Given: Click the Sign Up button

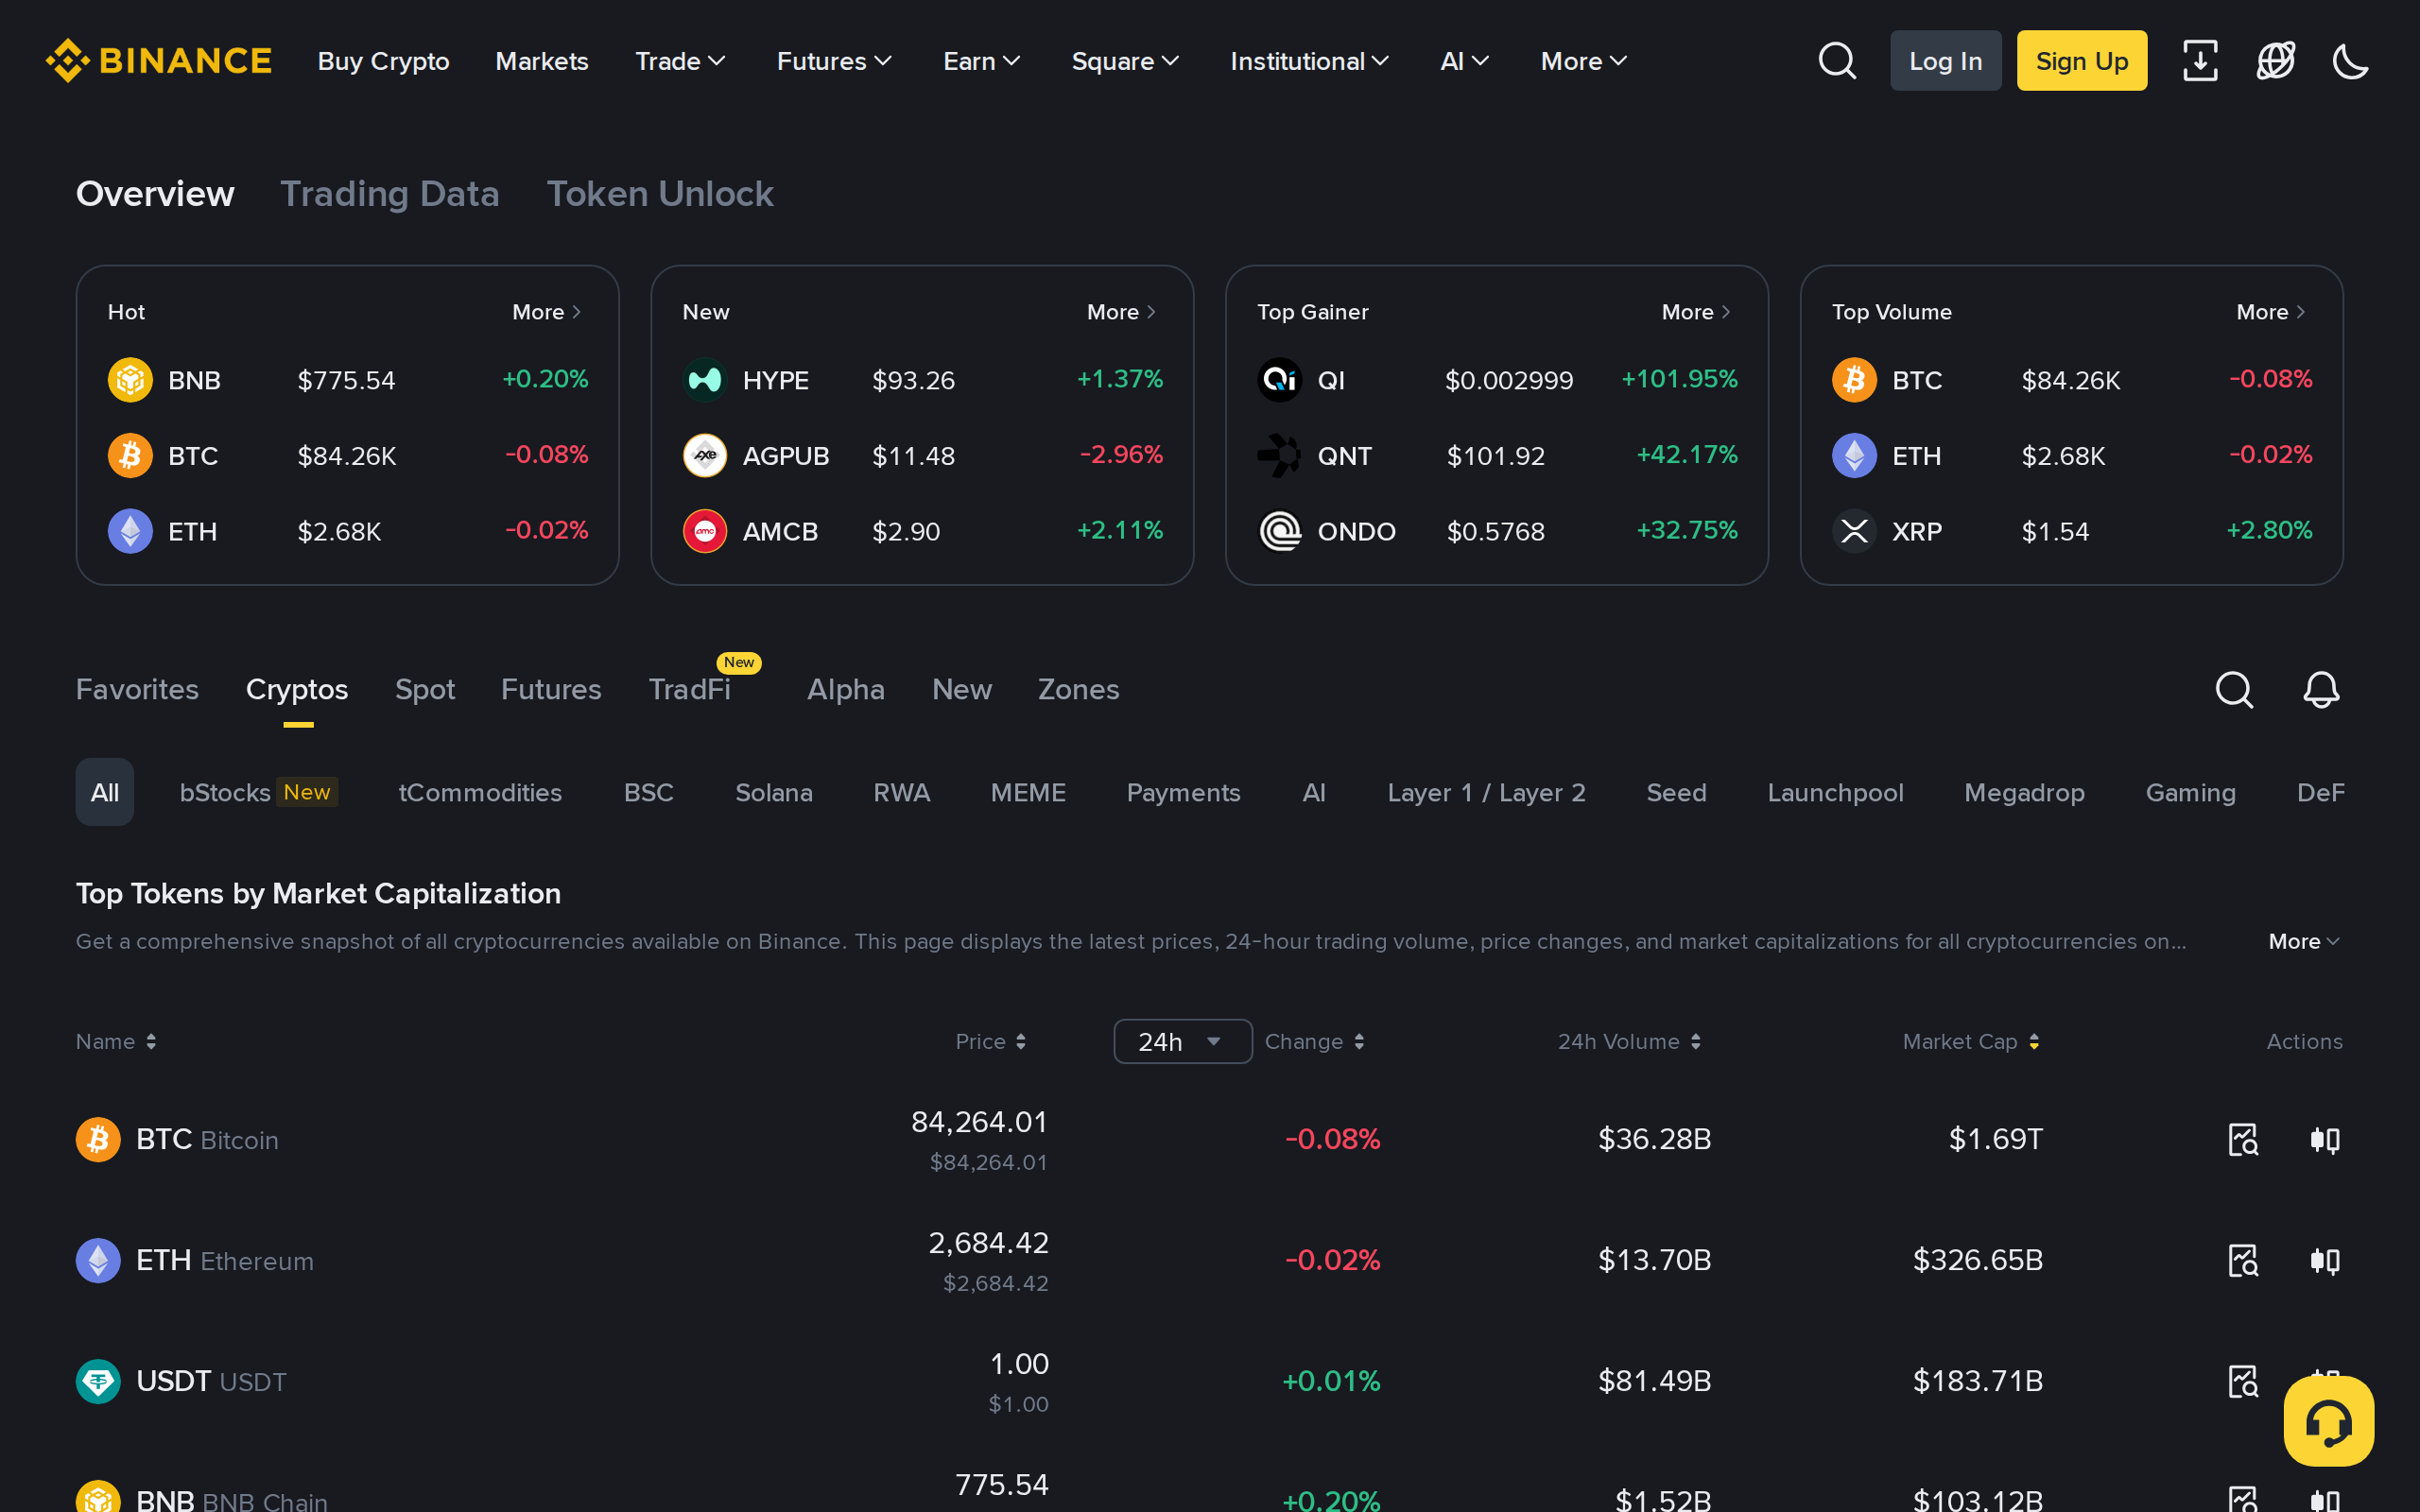Looking at the screenshot, I should (x=2082, y=61).
